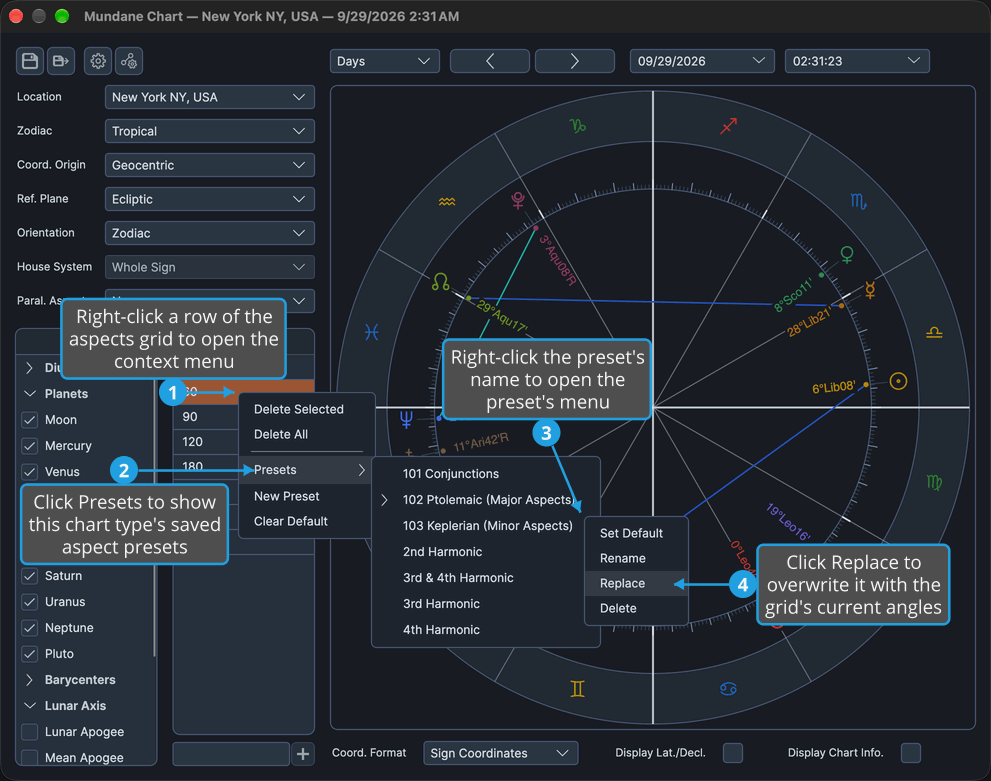Select the 4th Harmonic preset

click(485, 630)
